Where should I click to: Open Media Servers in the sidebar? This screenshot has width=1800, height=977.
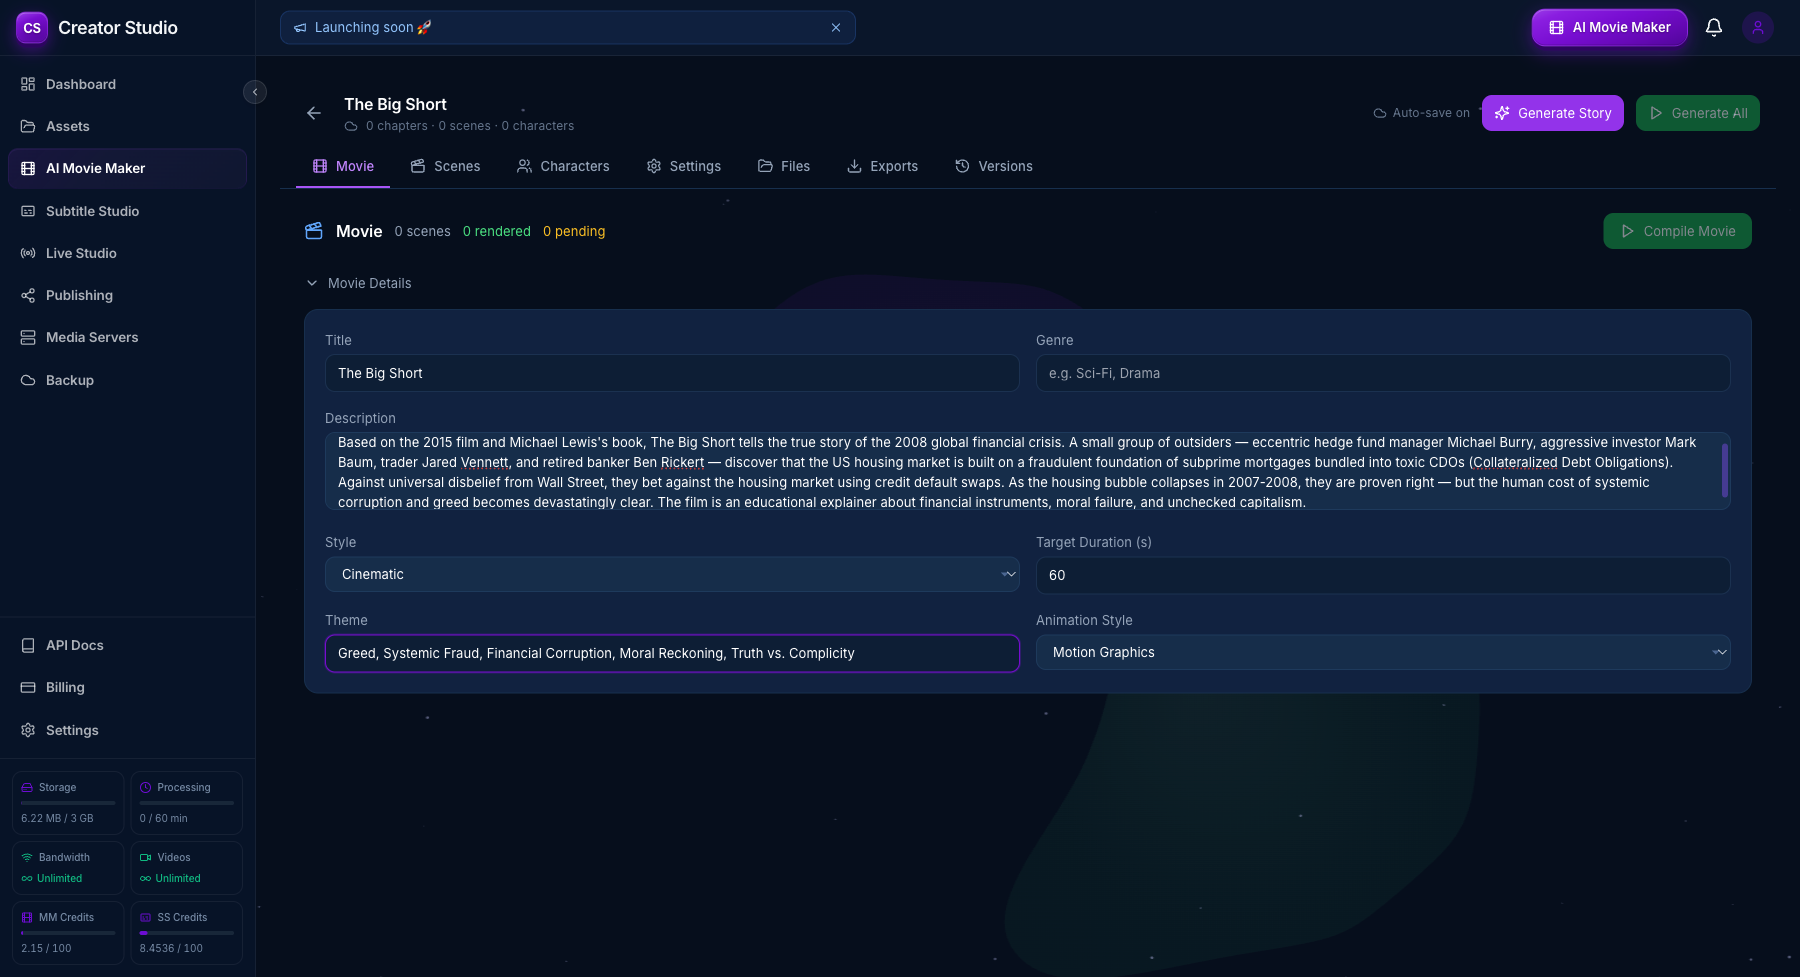(127, 337)
